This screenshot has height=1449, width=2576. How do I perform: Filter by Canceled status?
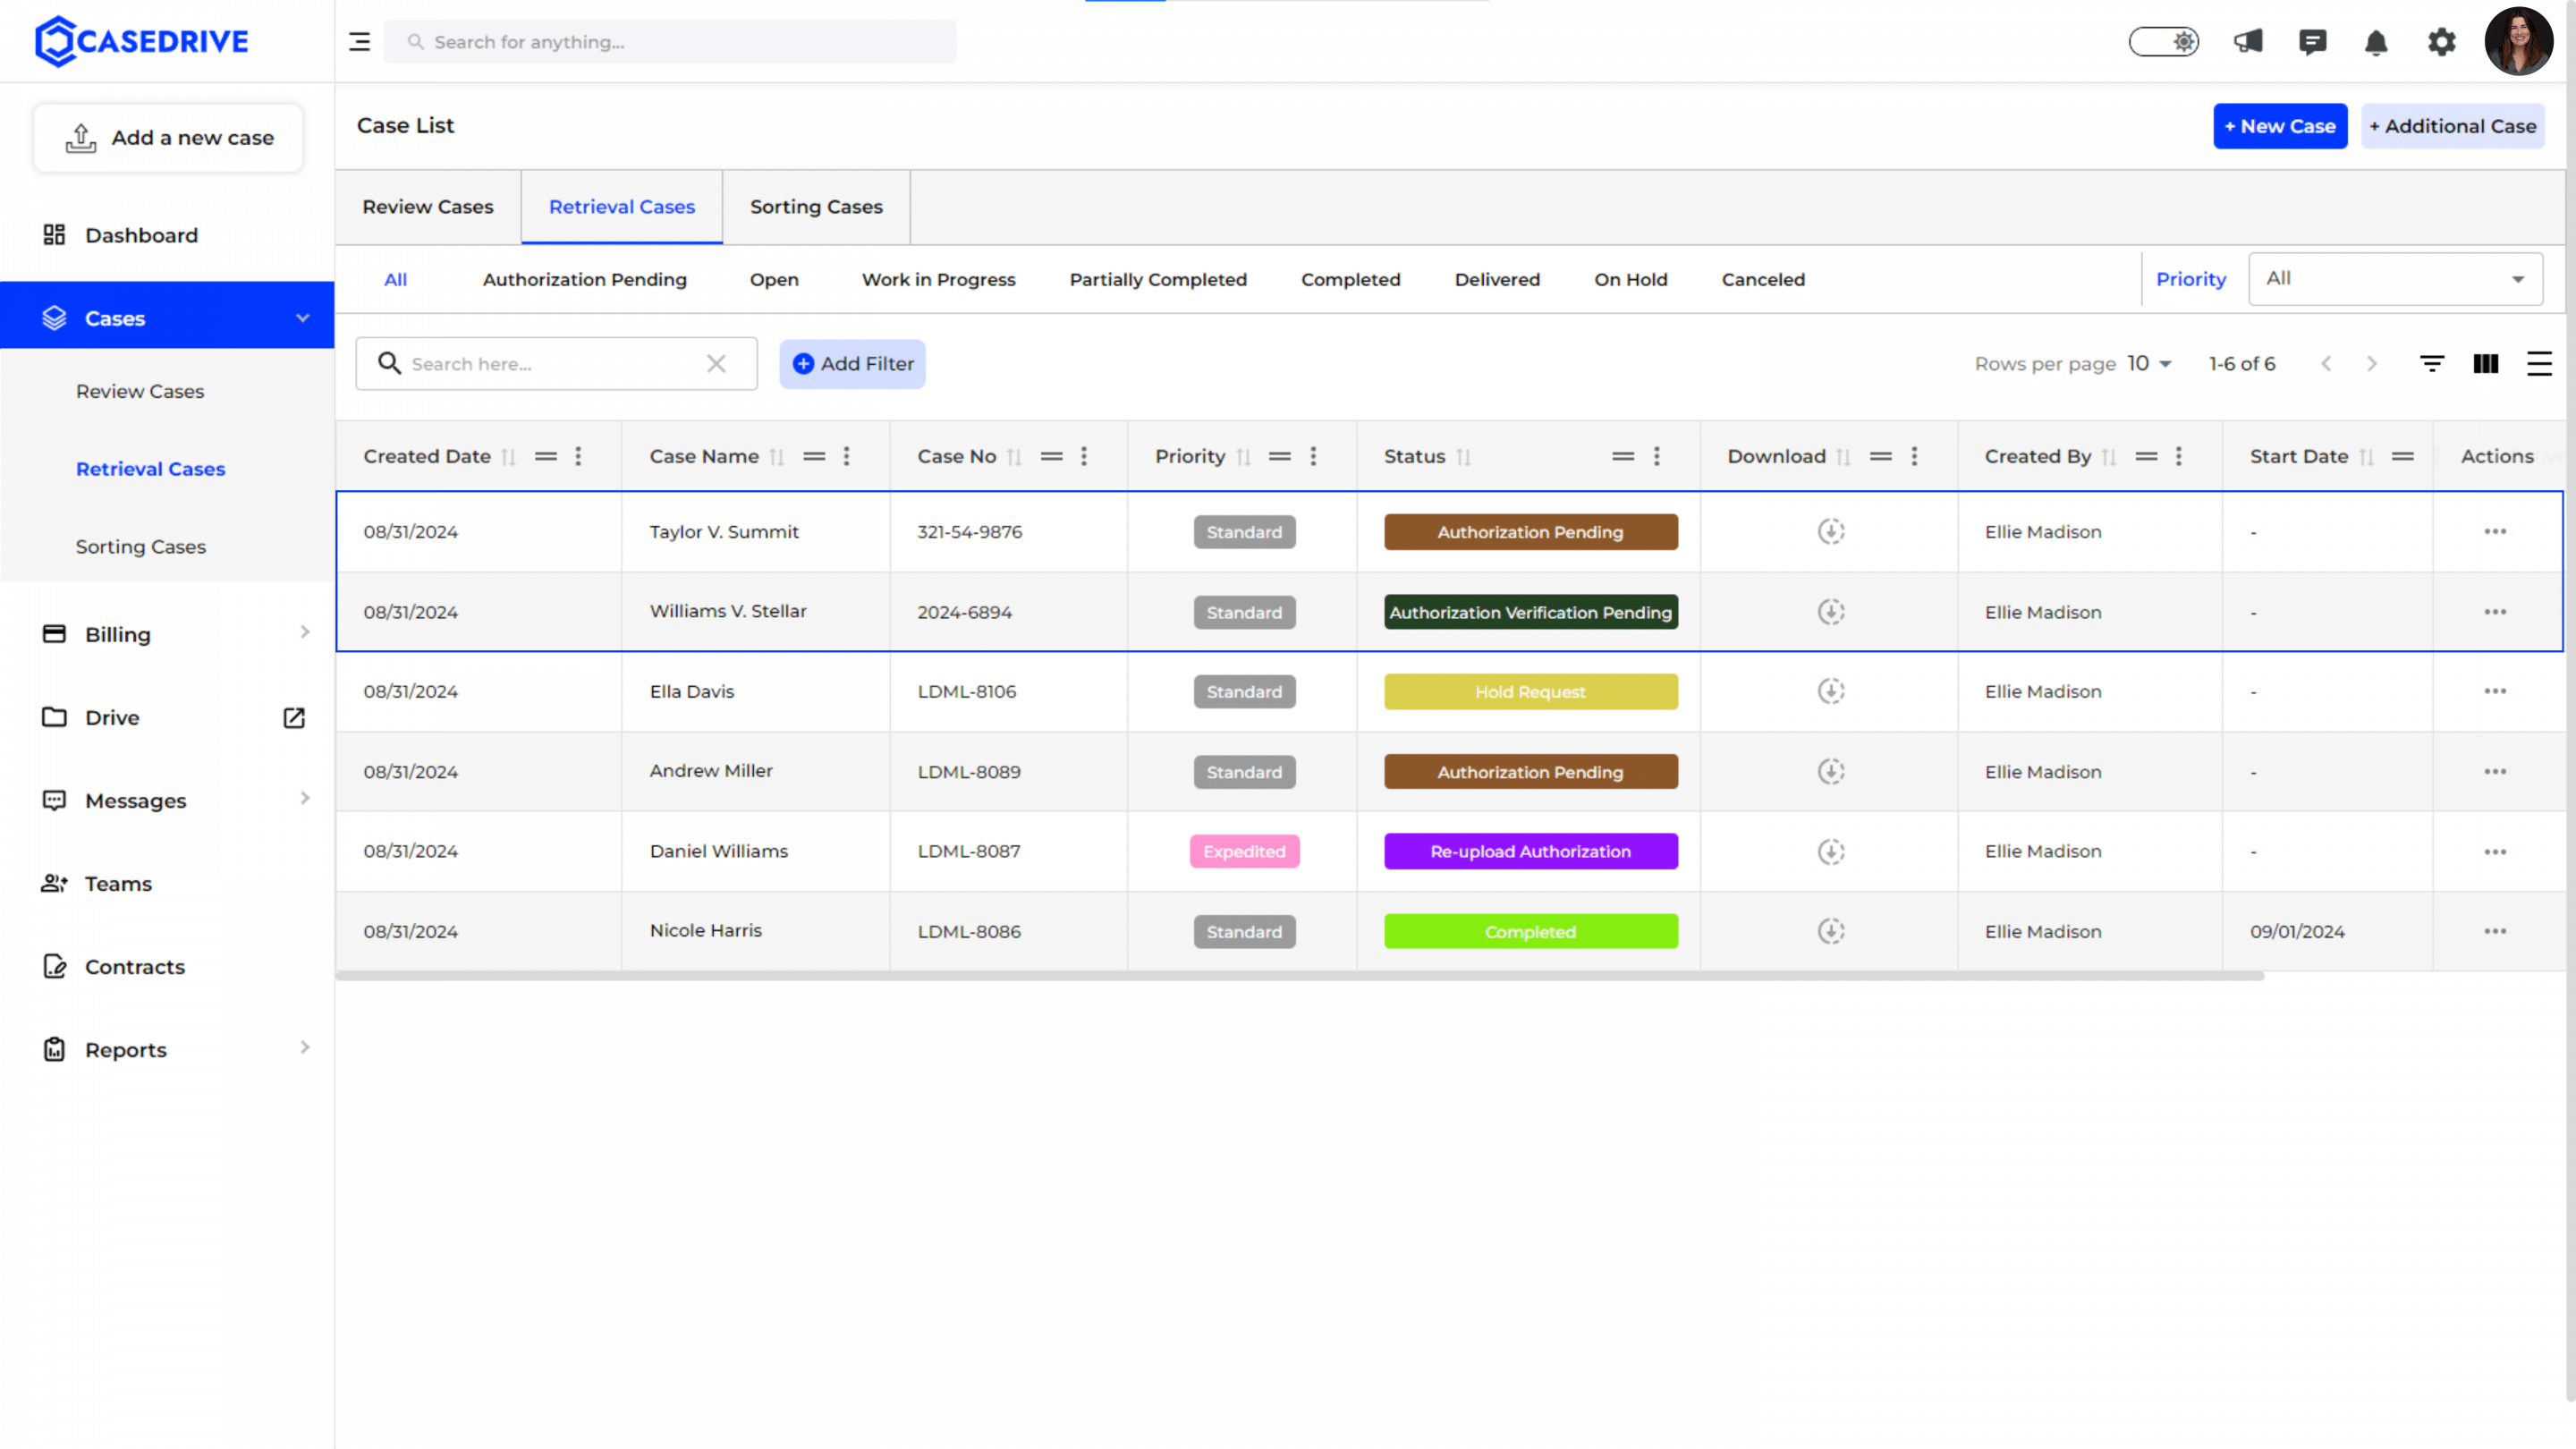point(1763,280)
